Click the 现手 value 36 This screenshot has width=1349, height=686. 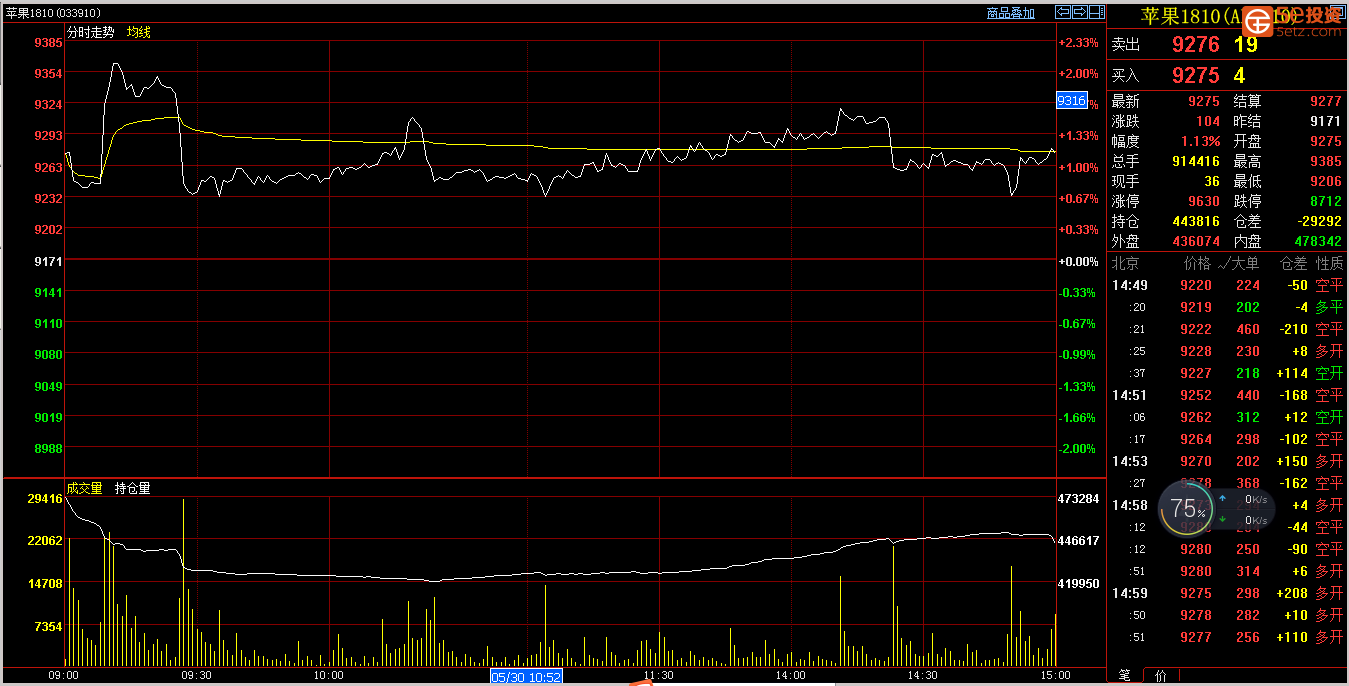pyautogui.click(x=1212, y=181)
